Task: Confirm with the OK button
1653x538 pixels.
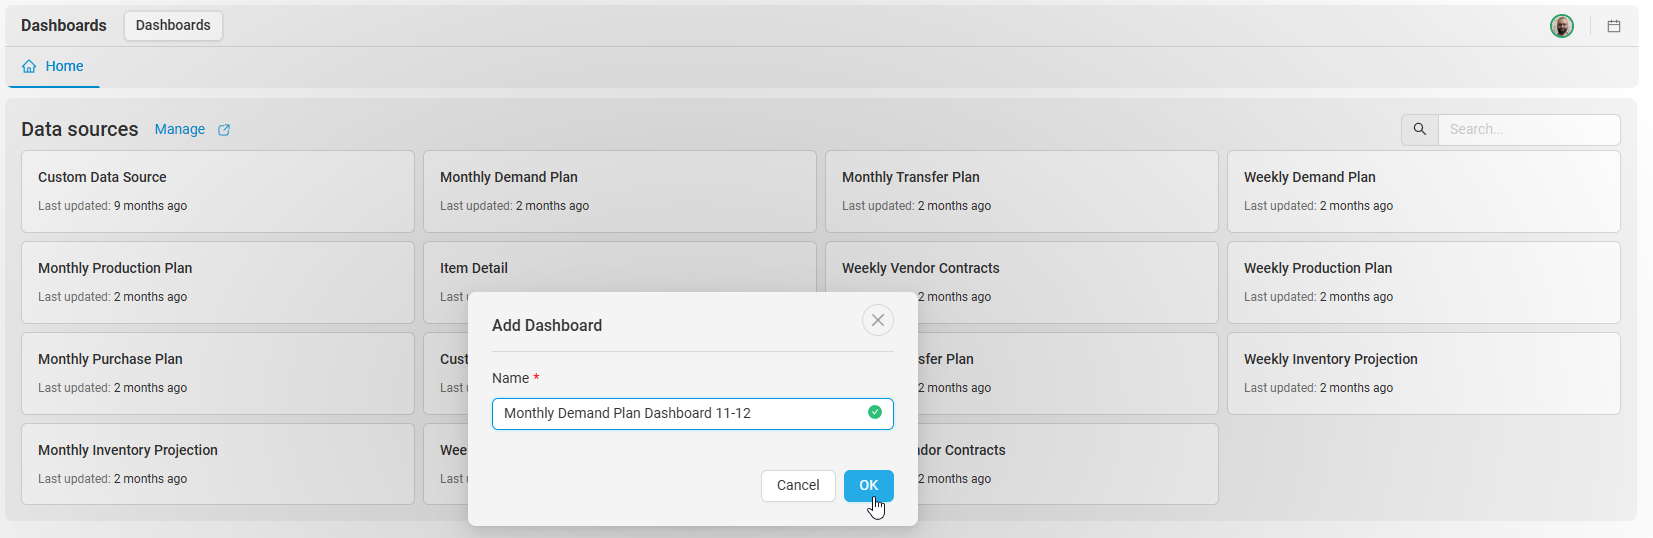Action: [x=869, y=486]
